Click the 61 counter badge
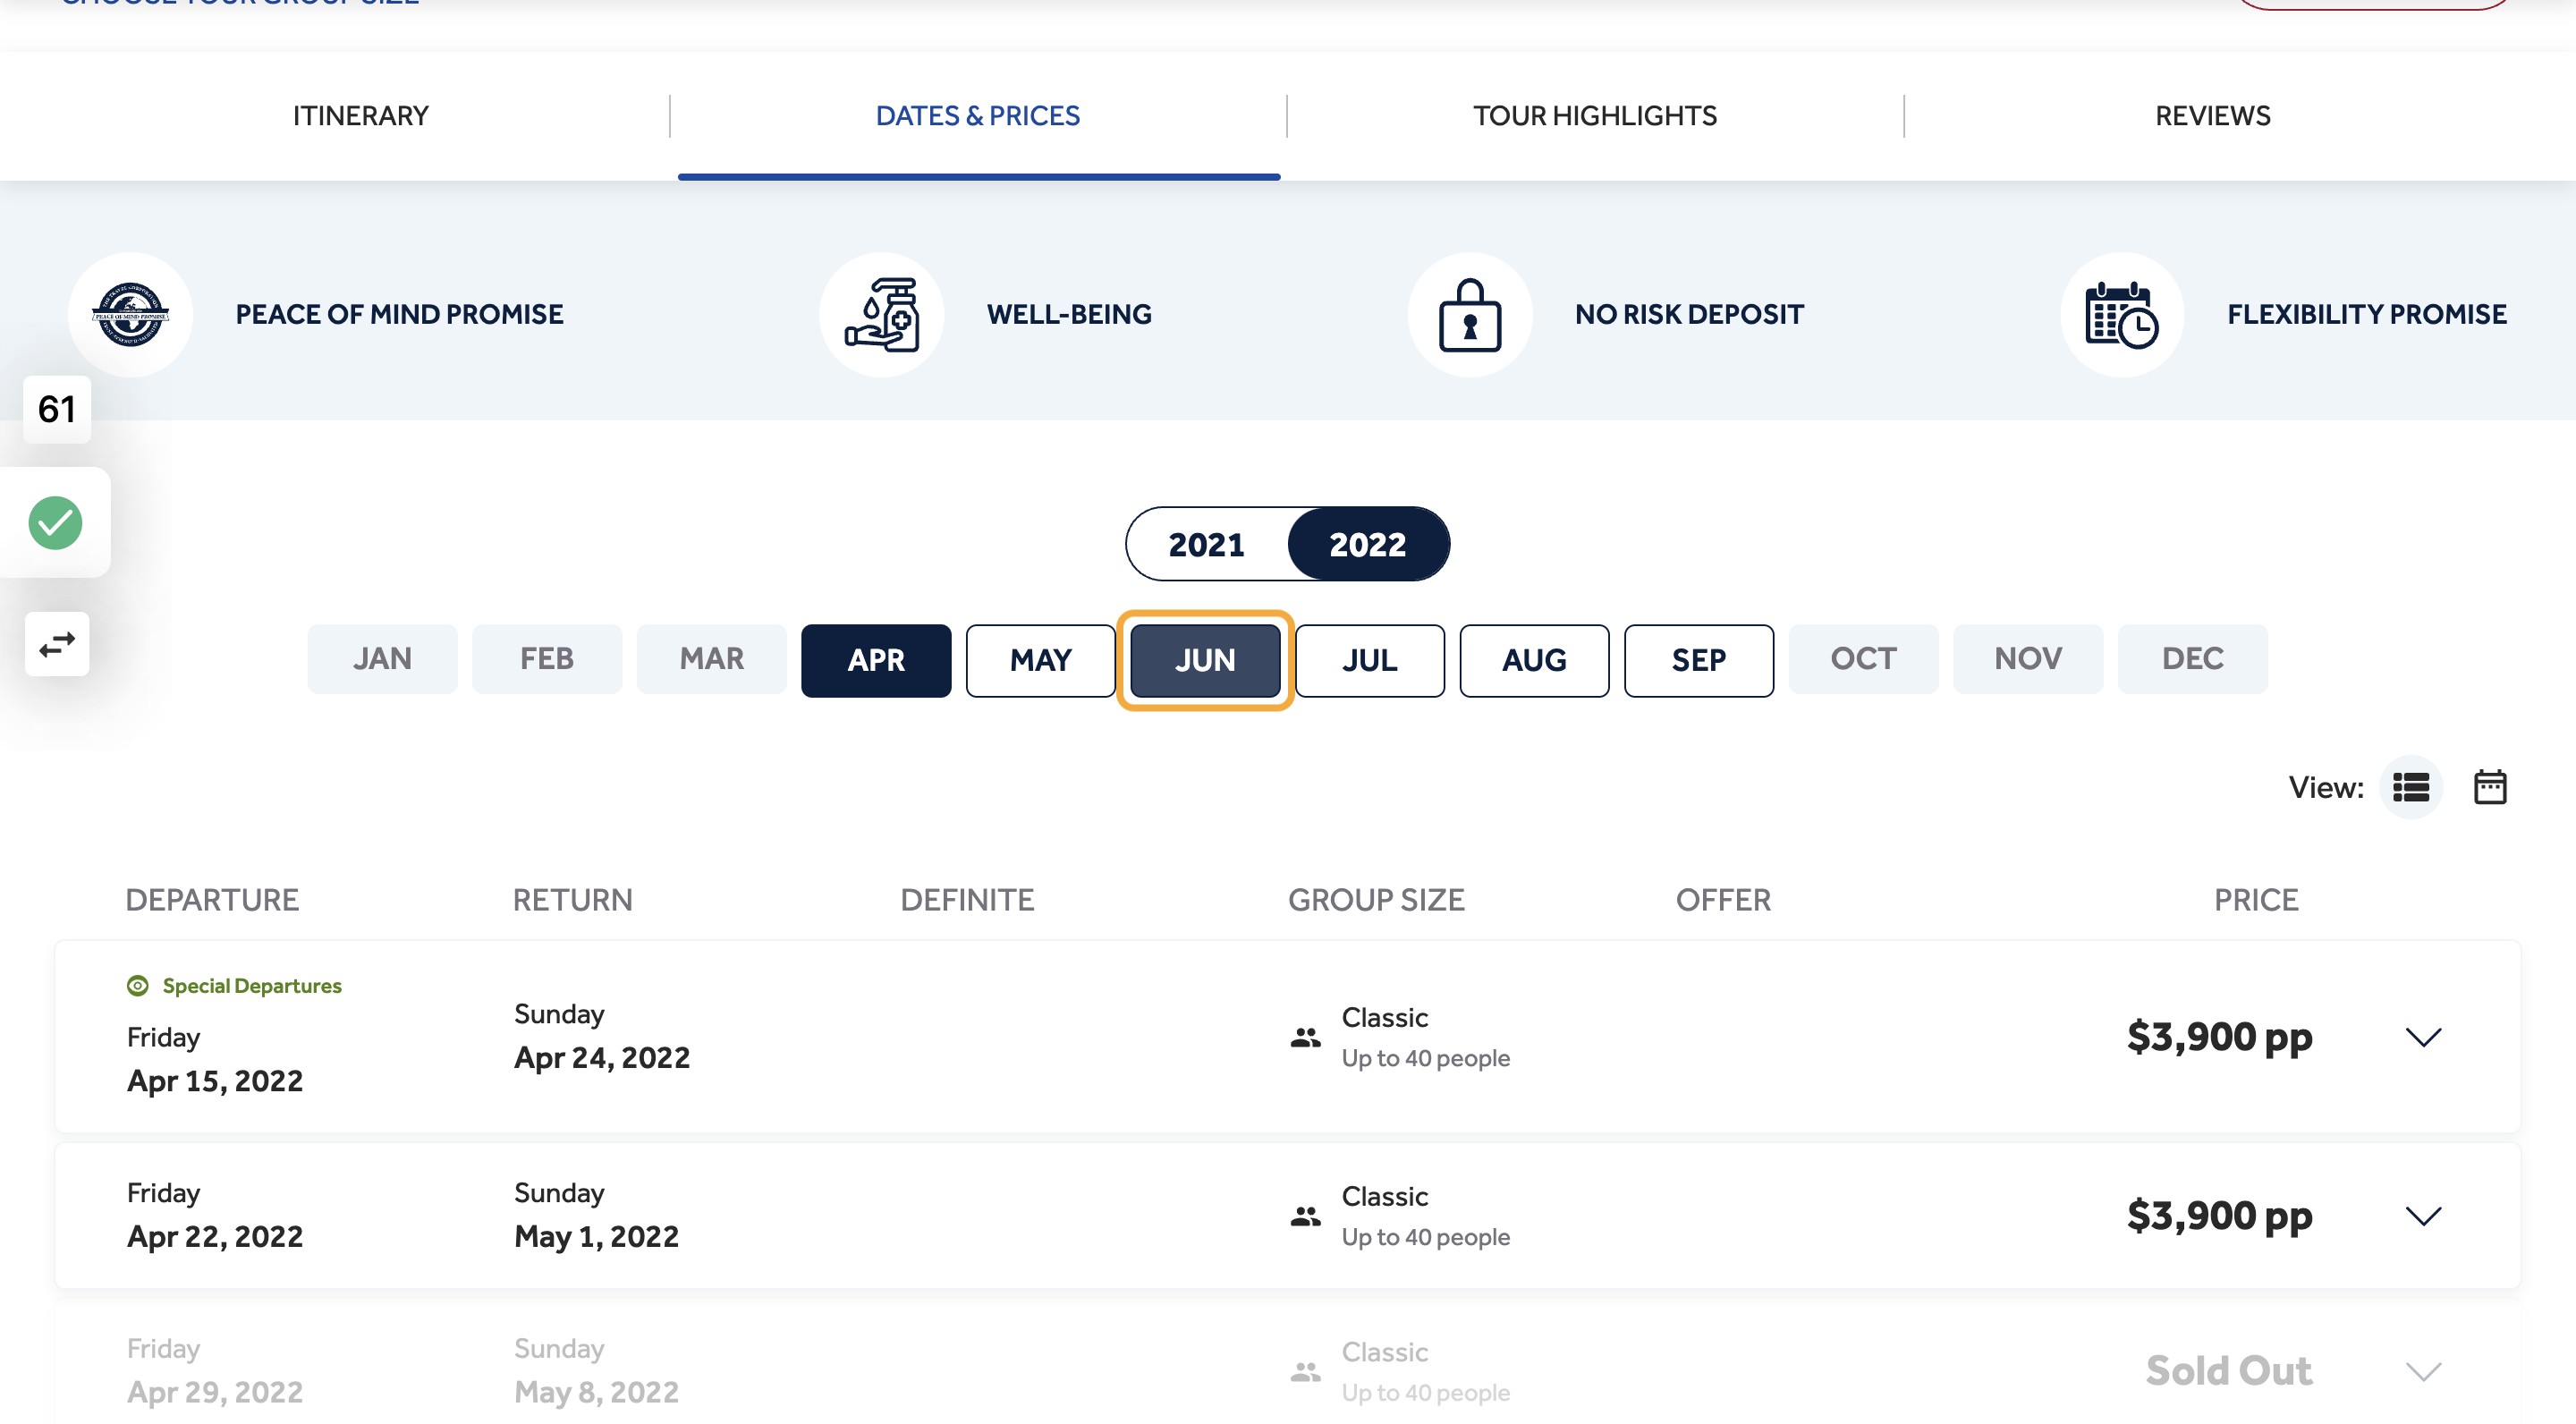 [57, 409]
